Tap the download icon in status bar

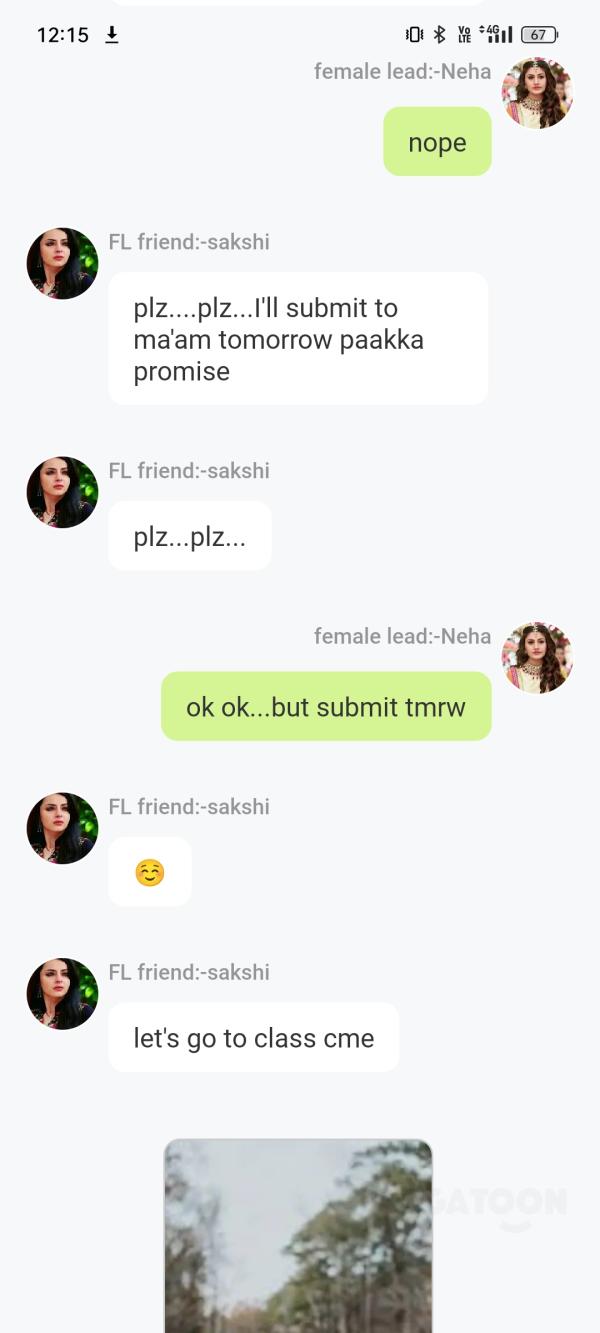(112, 35)
